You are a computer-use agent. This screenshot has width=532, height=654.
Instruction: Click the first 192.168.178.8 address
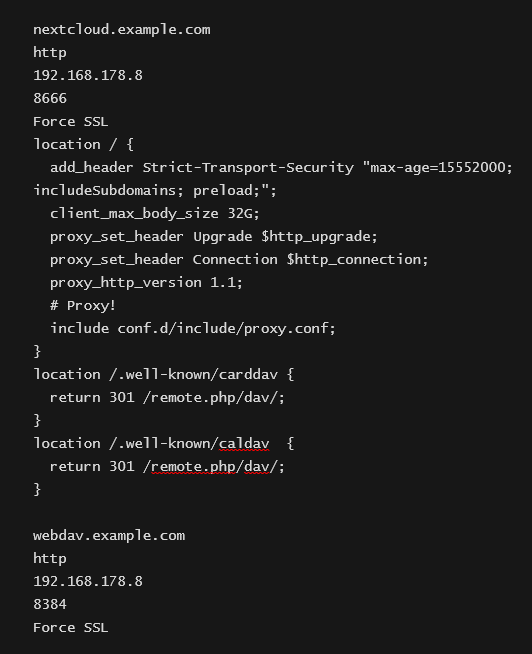pos(88,75)
